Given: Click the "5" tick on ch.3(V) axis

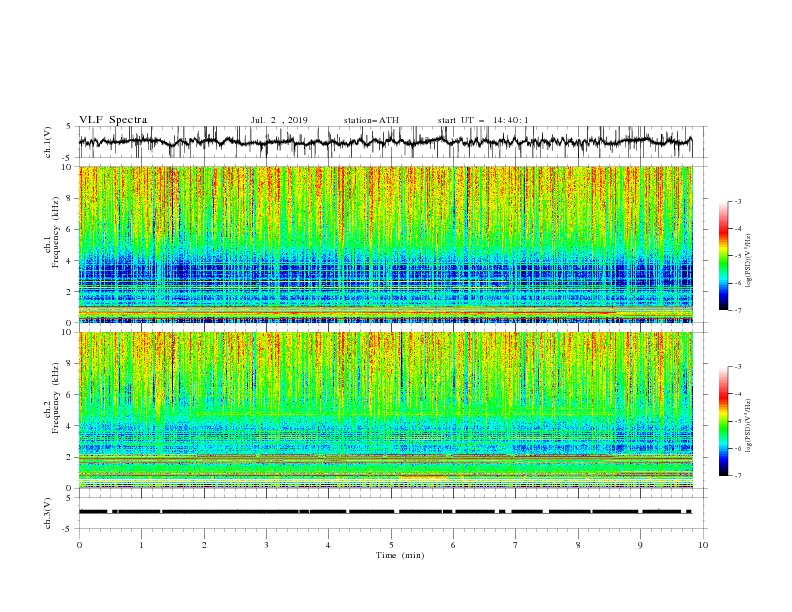Looking at the screenshot, I should coord(68,498).
